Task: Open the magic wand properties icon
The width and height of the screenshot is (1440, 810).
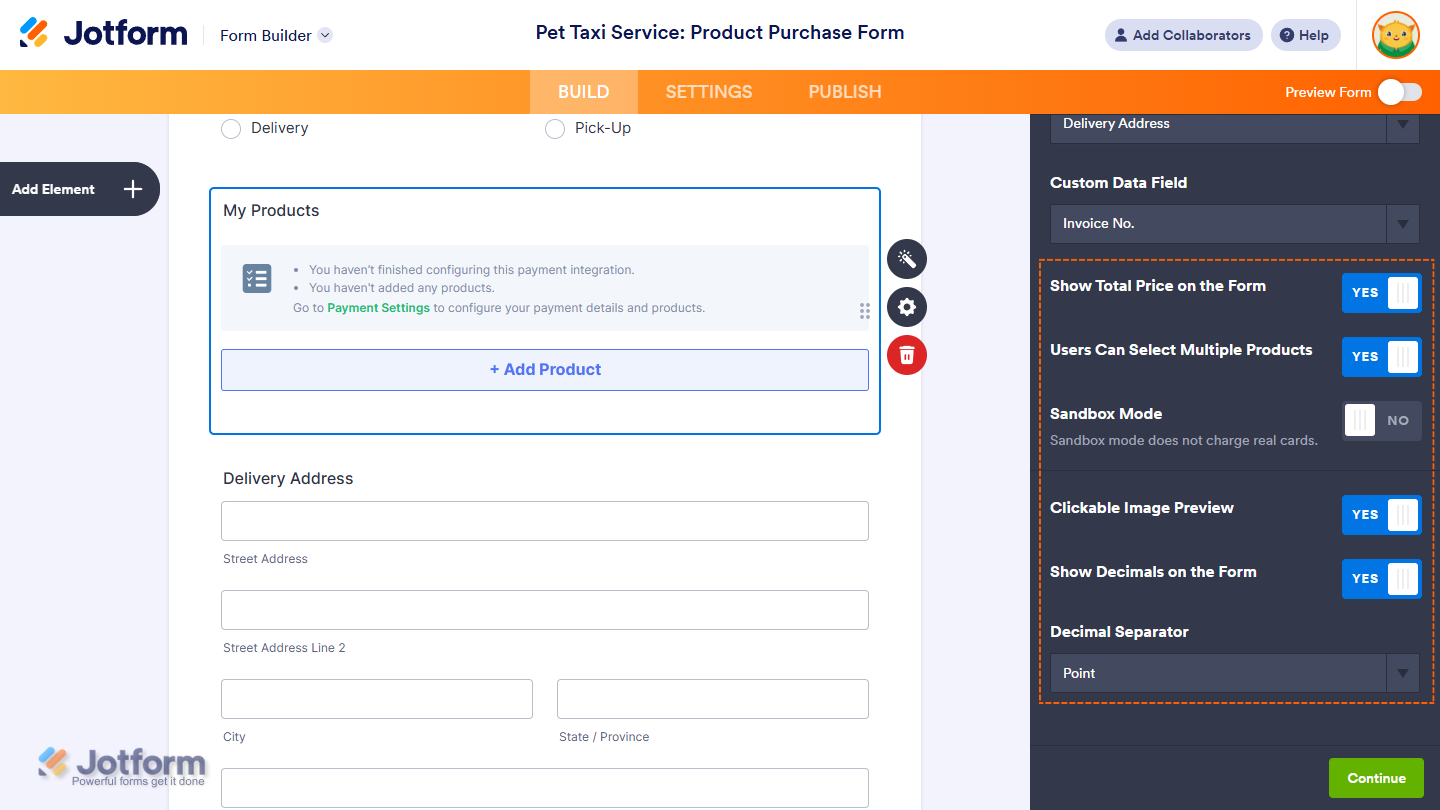Action: pos(907,259)
